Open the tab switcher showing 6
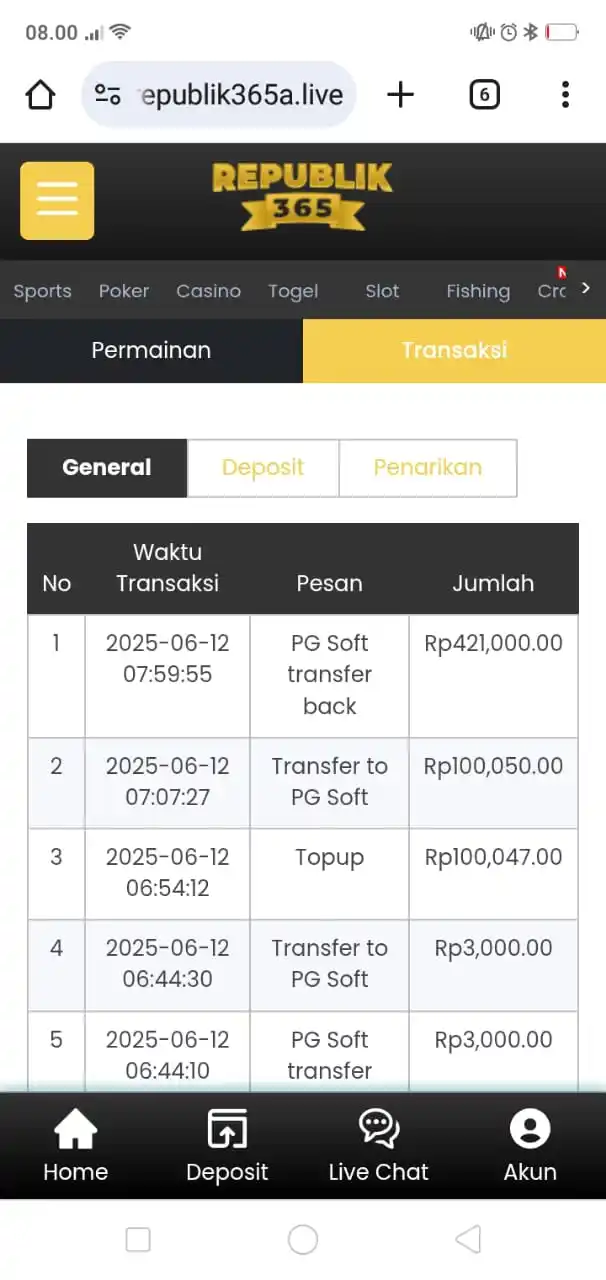 [484, 95]
